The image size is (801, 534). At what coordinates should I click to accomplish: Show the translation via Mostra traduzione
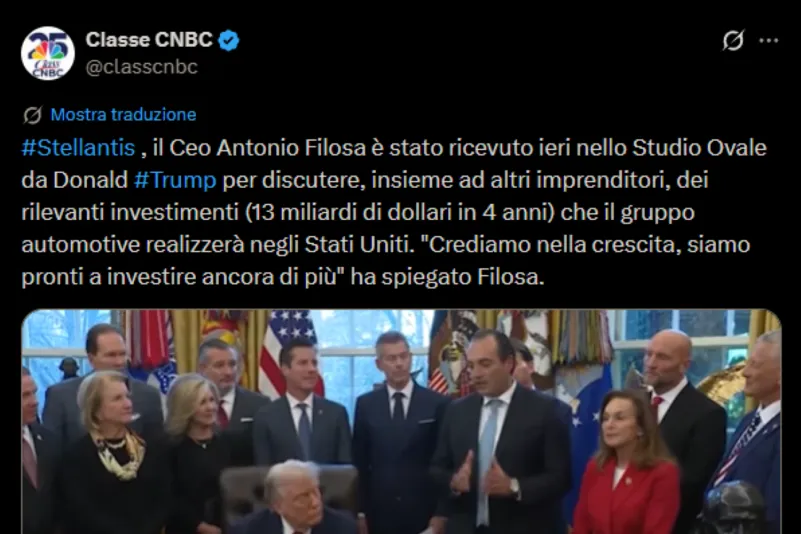coord(123,114)
